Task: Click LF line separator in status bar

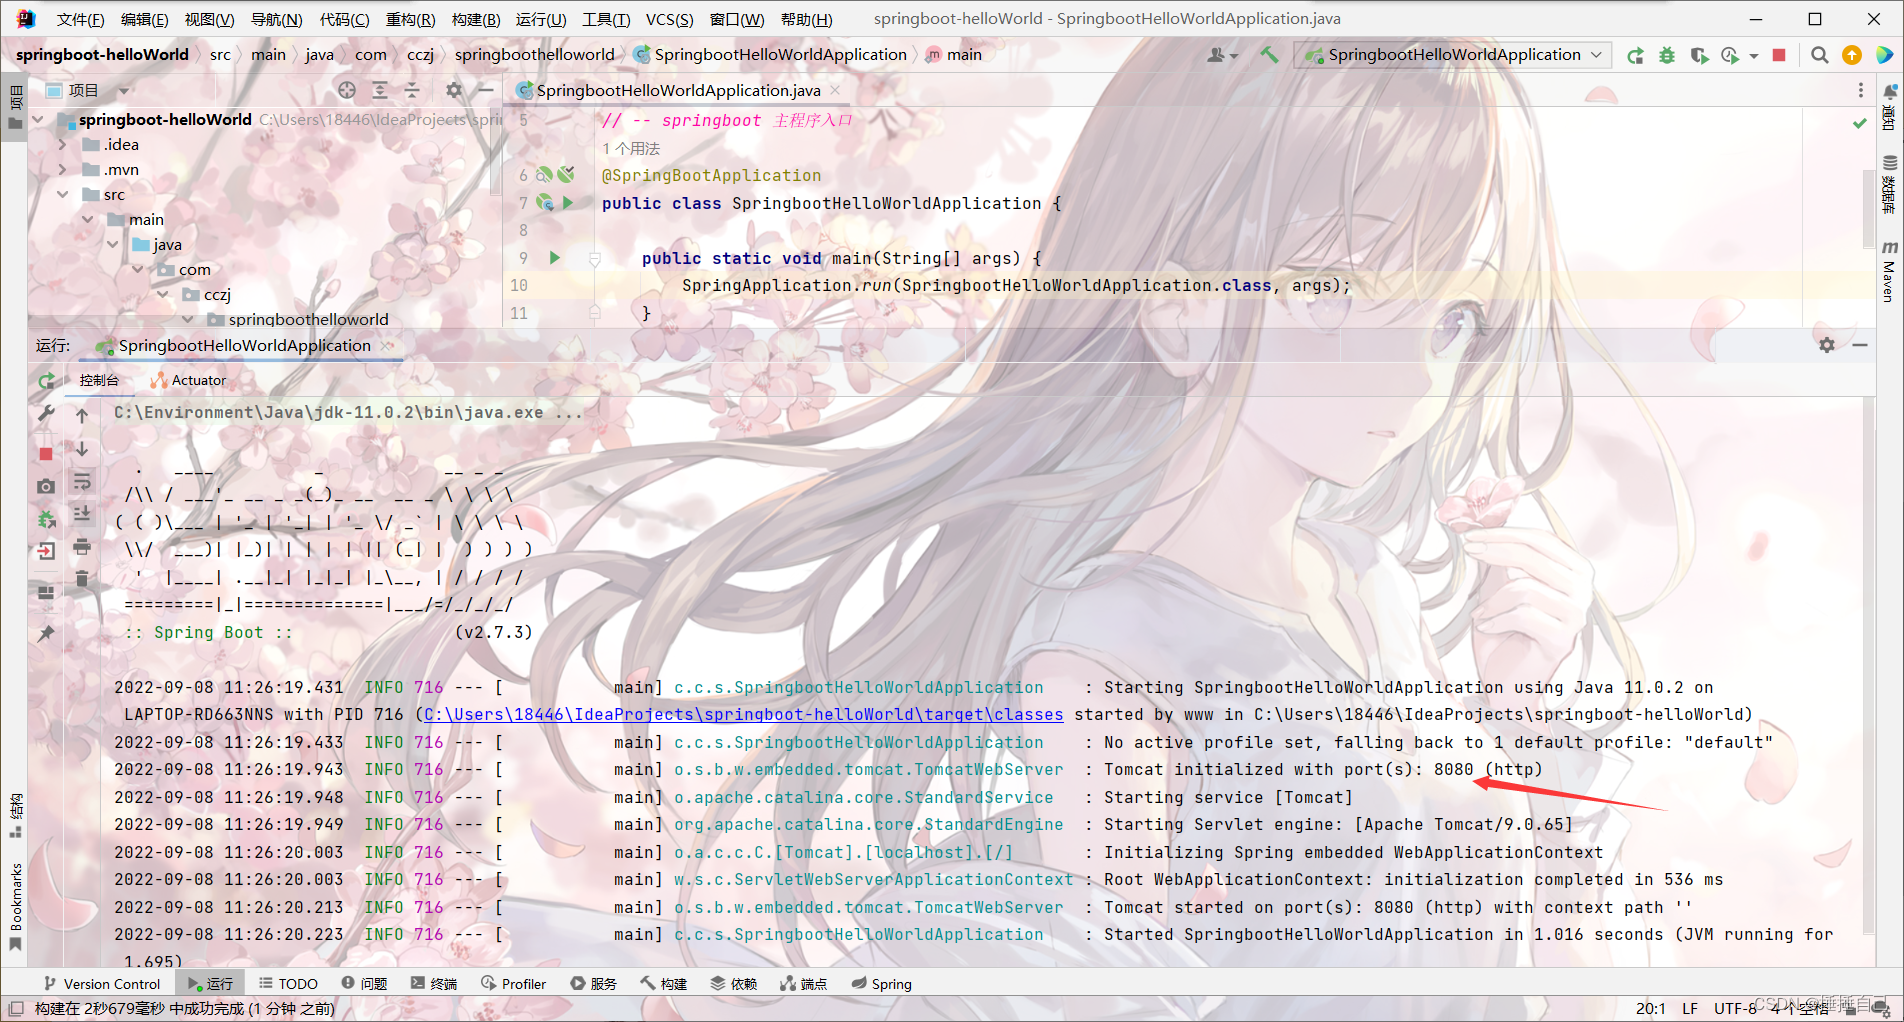Action: point(1690,1008)
